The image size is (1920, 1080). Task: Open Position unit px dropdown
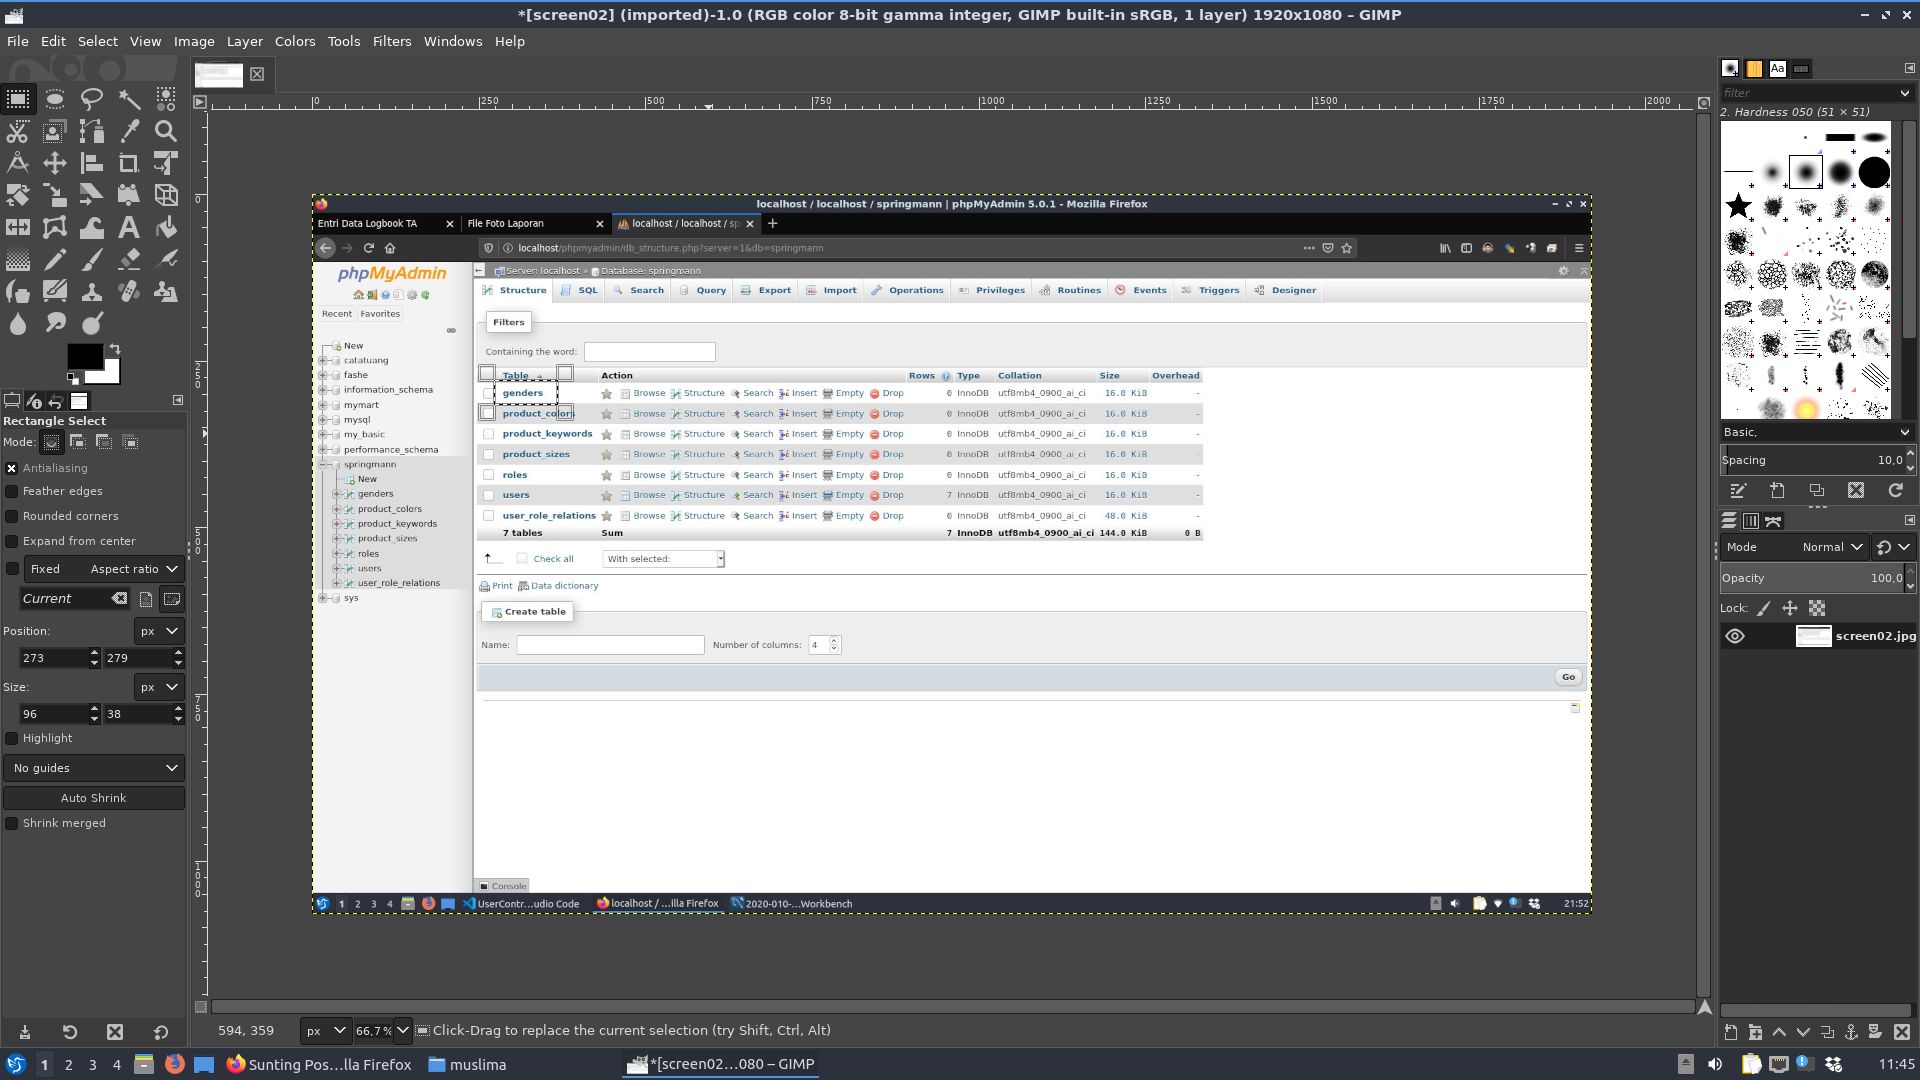159,631
